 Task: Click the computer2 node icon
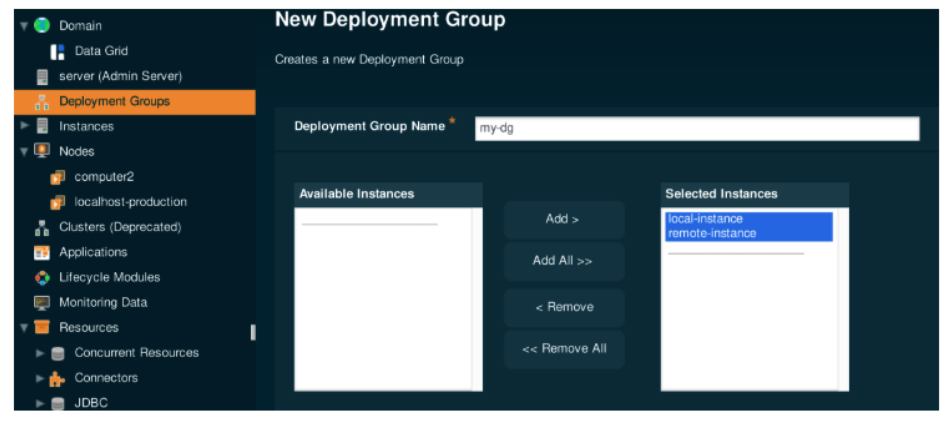(57, 177)
